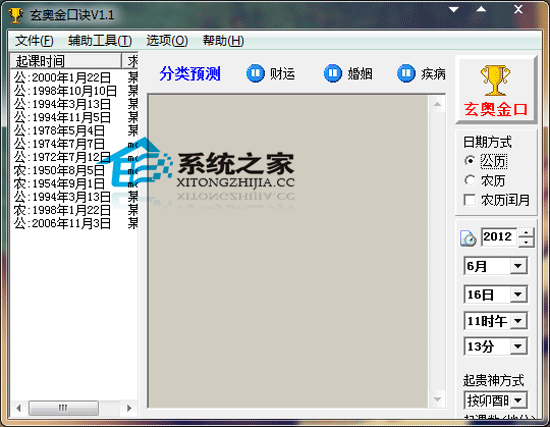The height and width of the screenshot is (427, 550).
Task: Select row 农:1950年8月5日
Action: pos(59,170)
